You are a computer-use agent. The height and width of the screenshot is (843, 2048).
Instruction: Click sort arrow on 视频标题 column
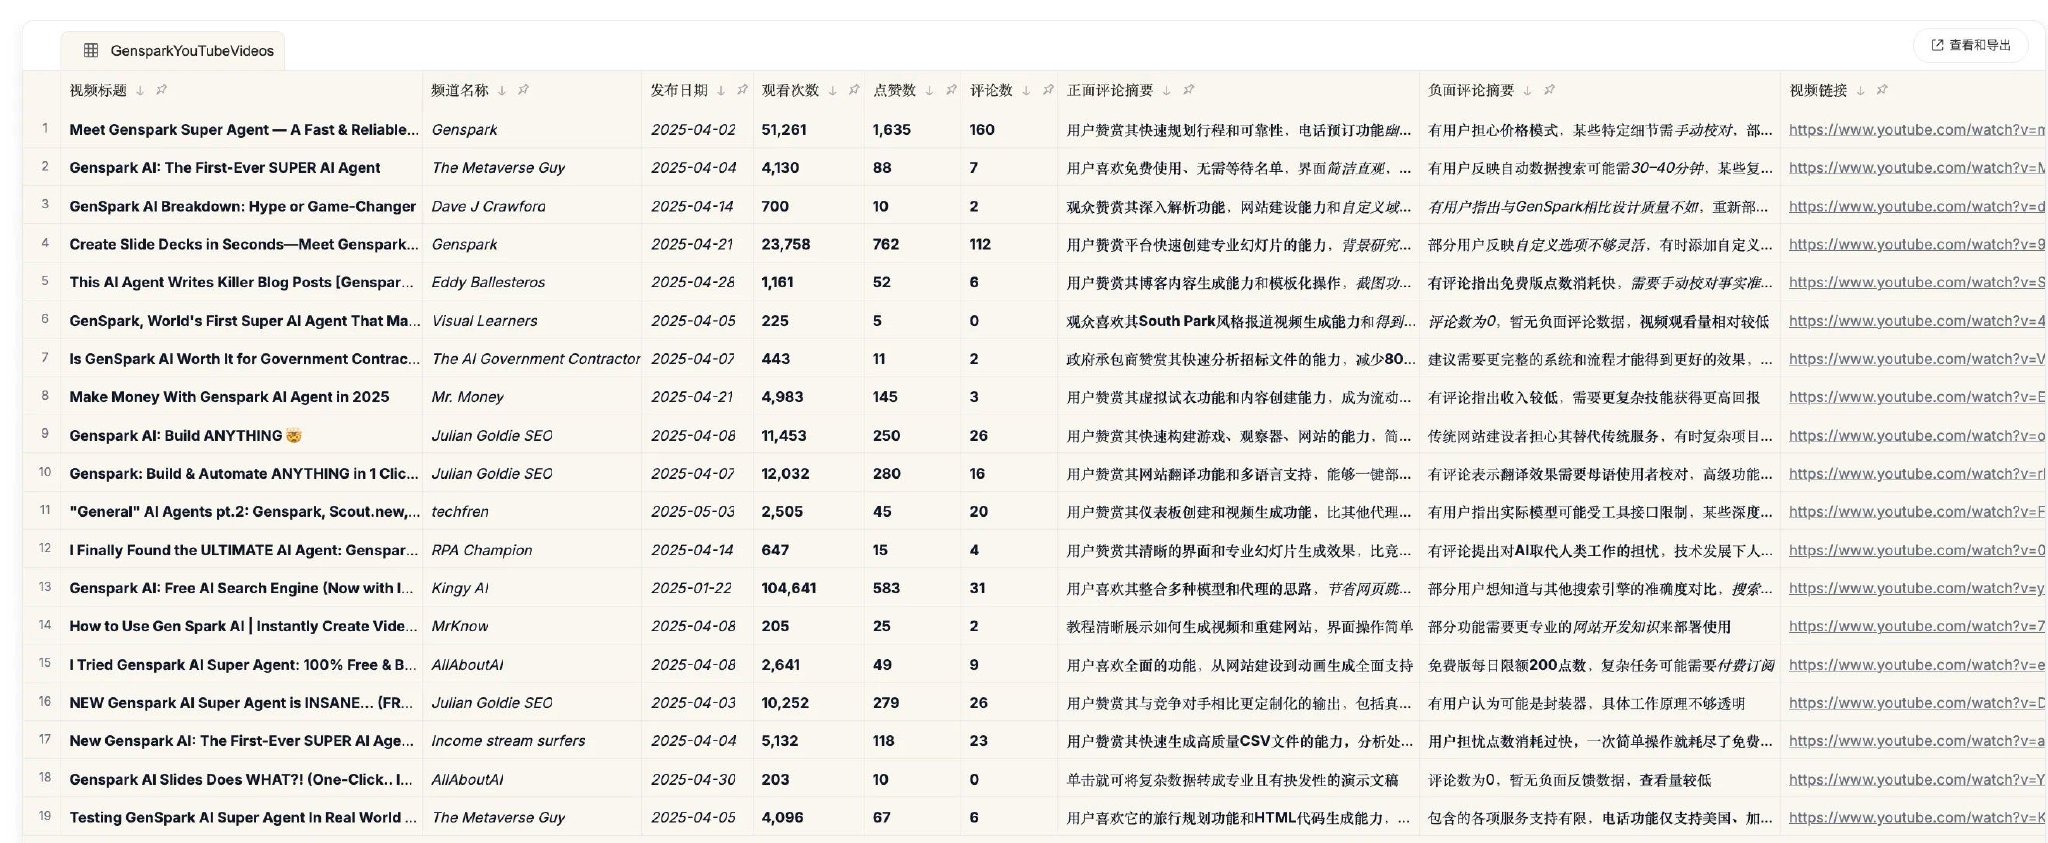point(140,90)
